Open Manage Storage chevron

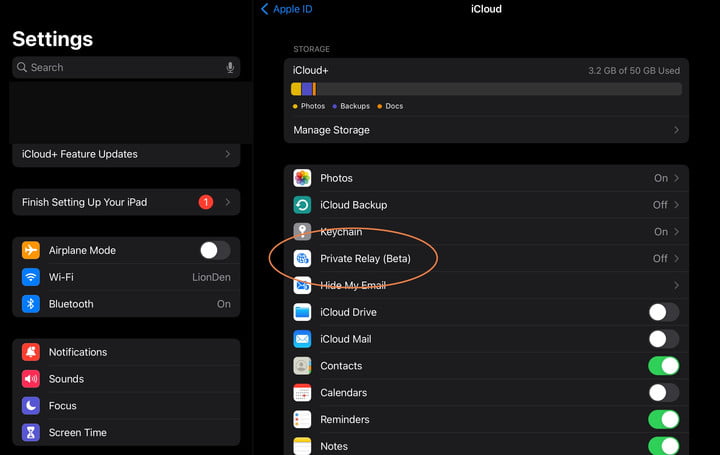pos(676,130)
